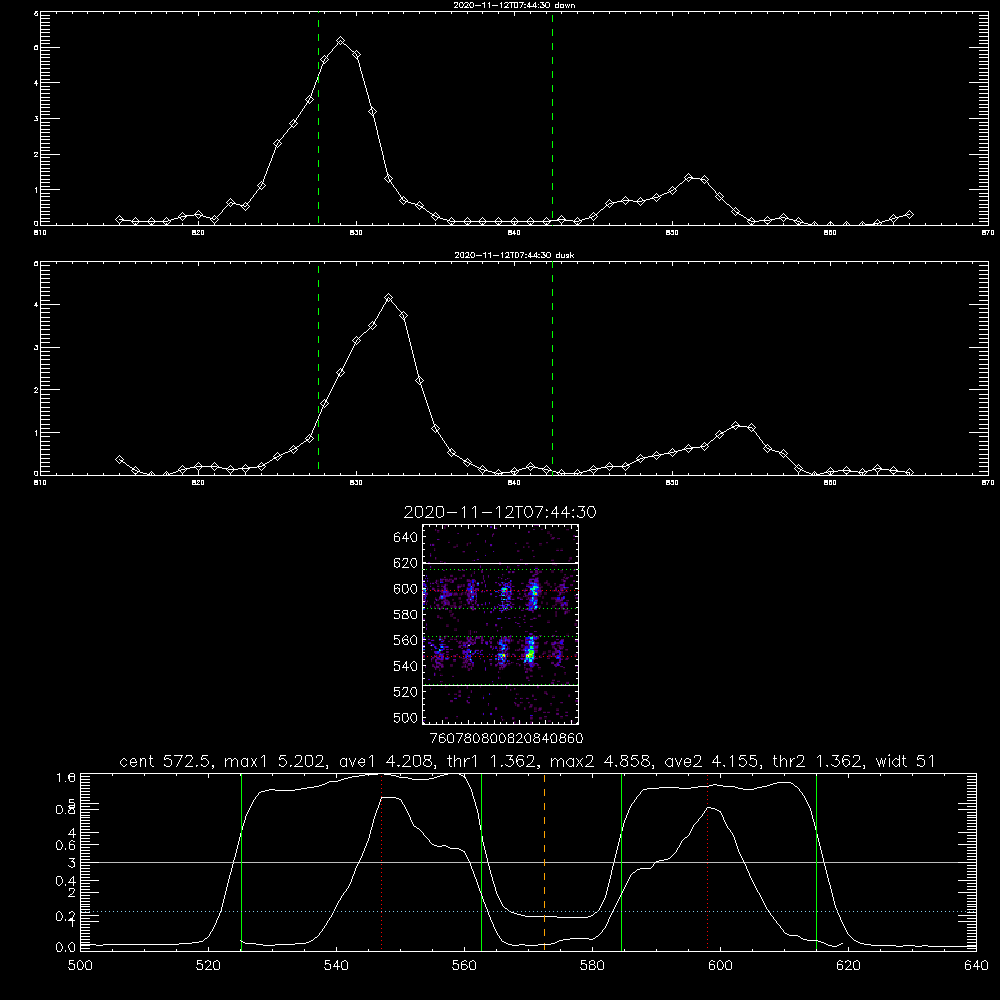Click the 'cent 572.5' value in the stats line
This screenshot has height=1000, width=1000.
166,761
